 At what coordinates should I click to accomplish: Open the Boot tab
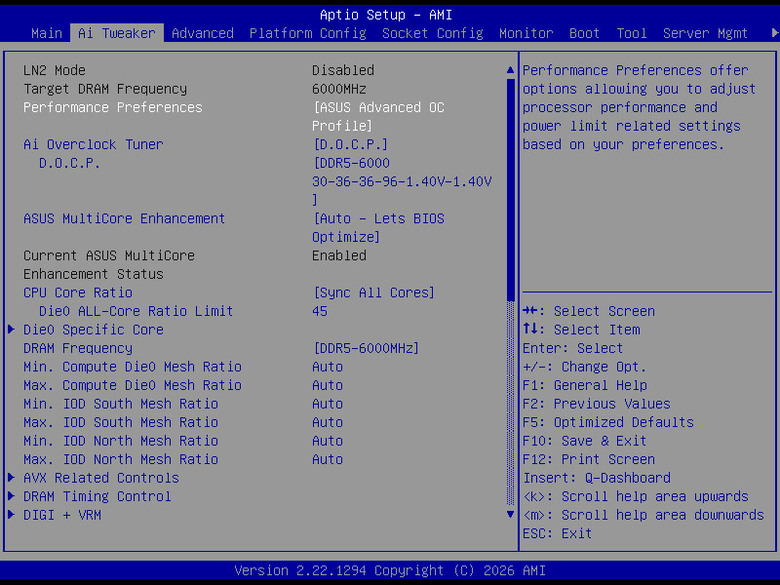[x=584, y=33]
